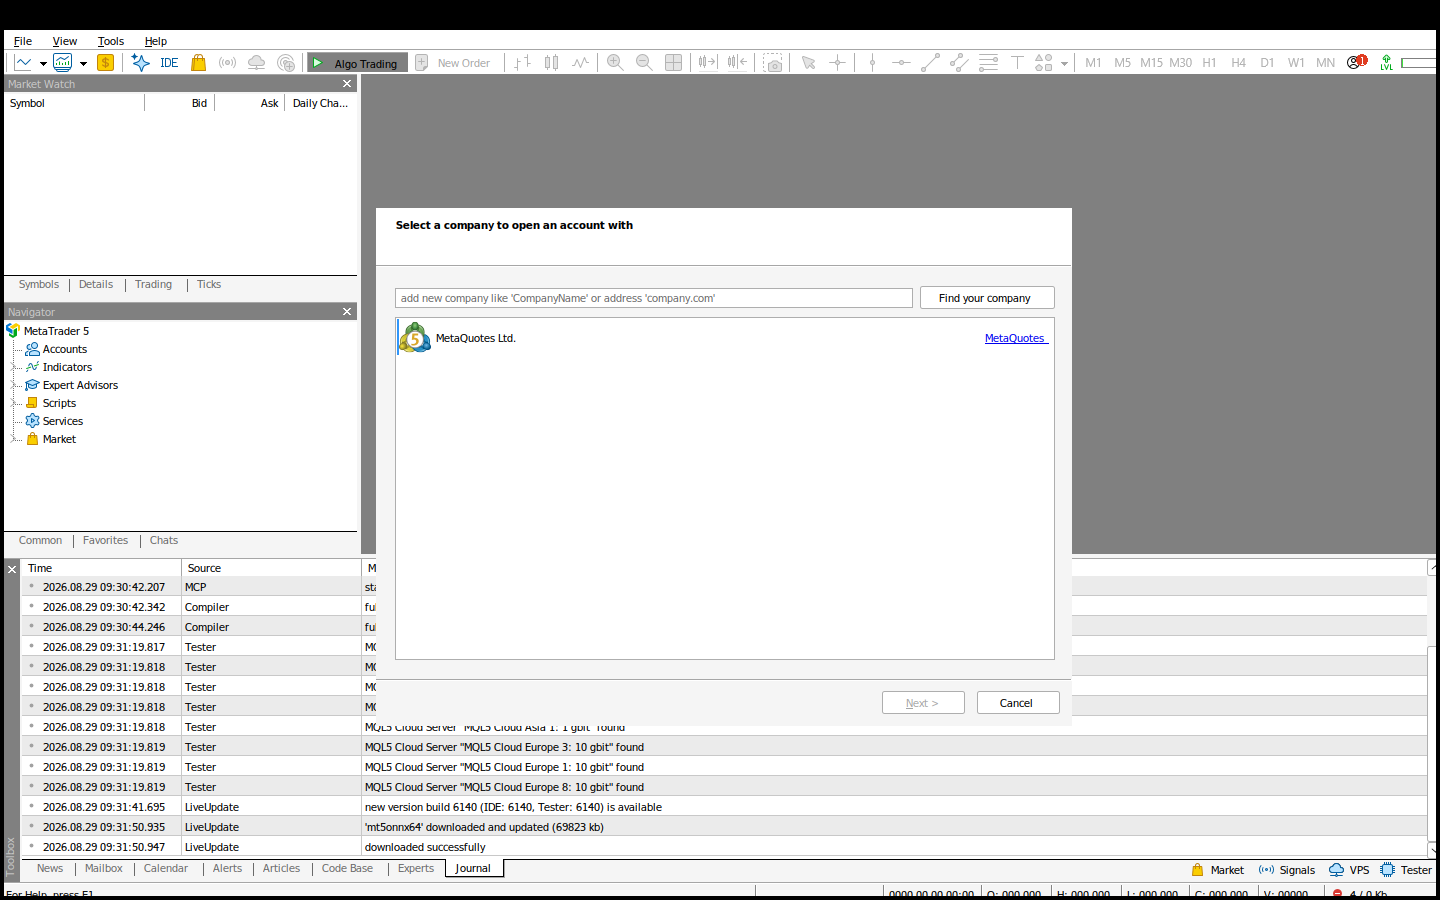This screenshot has height=900, width=1440.
Task: Select MetaQuotes Ltd. in the company list
Action: point(725,338)
